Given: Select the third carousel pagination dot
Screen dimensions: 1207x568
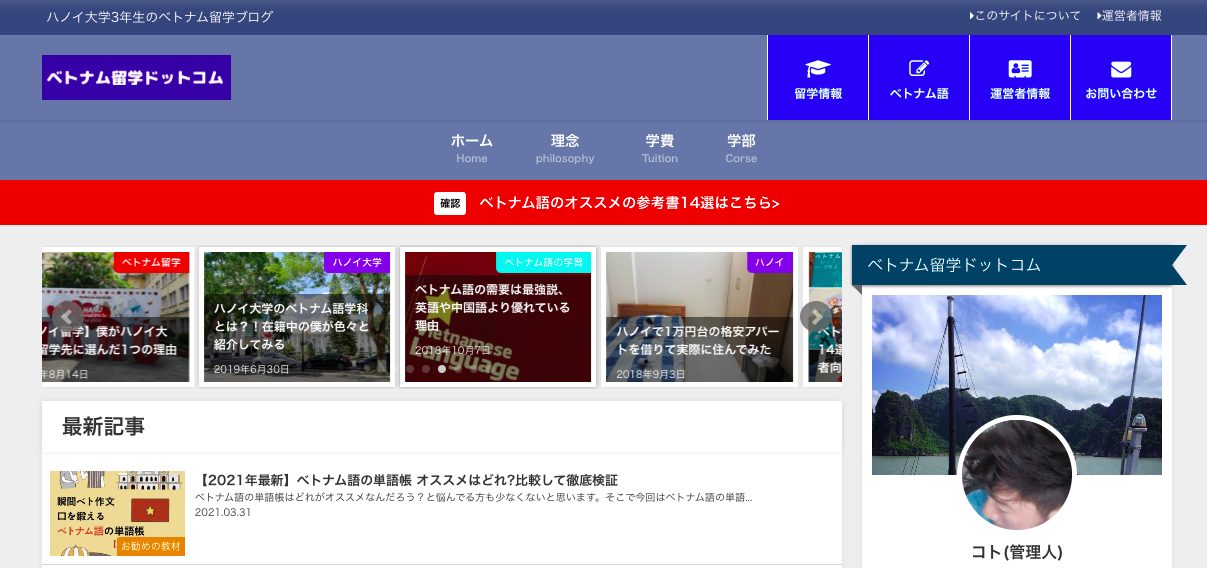Looking at the screenshot, I should pos(442,369).
